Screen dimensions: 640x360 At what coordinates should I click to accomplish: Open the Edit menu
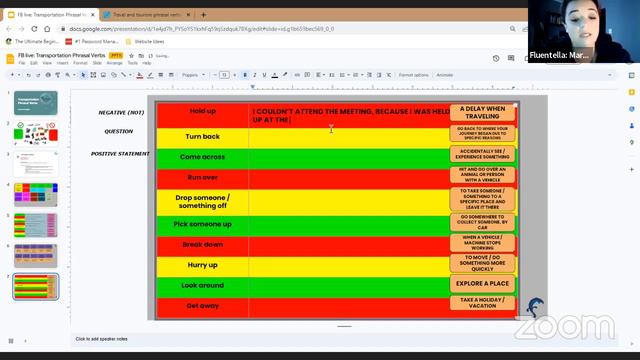[x=33, y=63]
